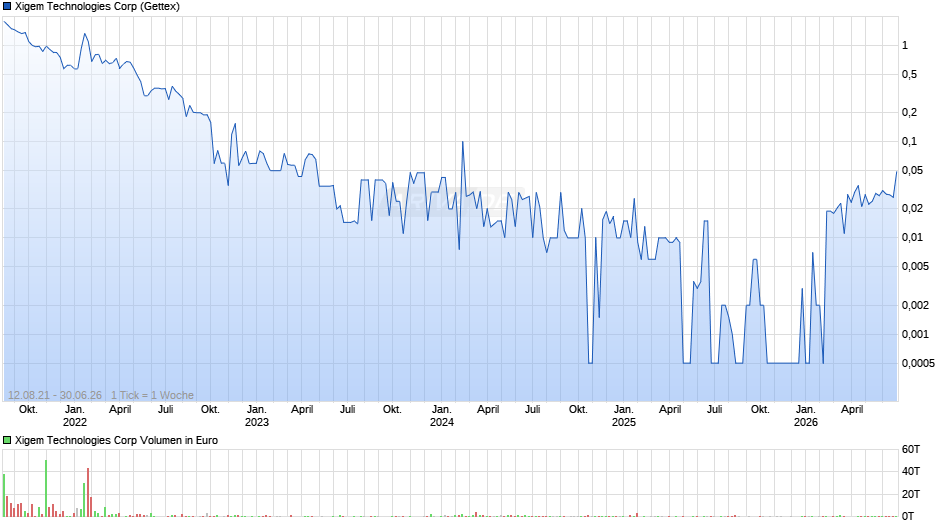The height and width of the screenshot is (526, 940).
Task: Click the 'Jan. 2025' time axis label
Action: [623, 416]
